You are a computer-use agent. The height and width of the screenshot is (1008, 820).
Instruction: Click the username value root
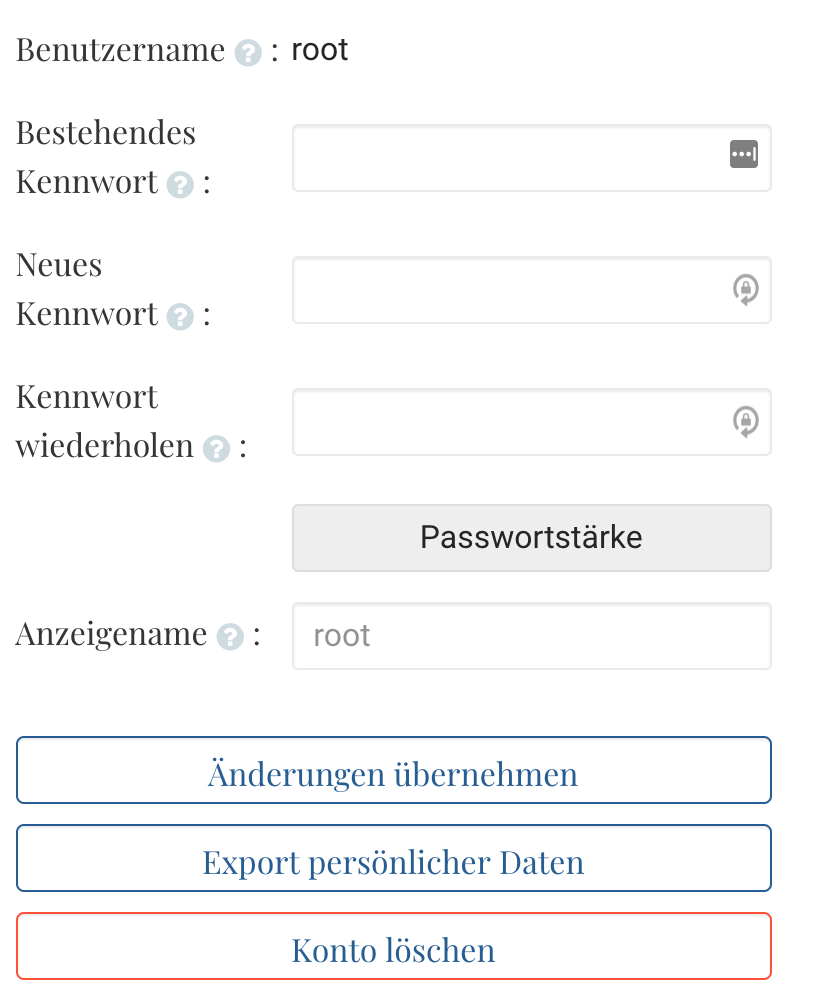320,50
